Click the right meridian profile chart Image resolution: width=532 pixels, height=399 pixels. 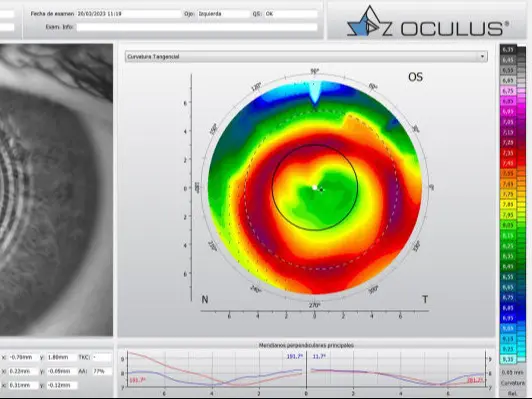click(396, 369)
